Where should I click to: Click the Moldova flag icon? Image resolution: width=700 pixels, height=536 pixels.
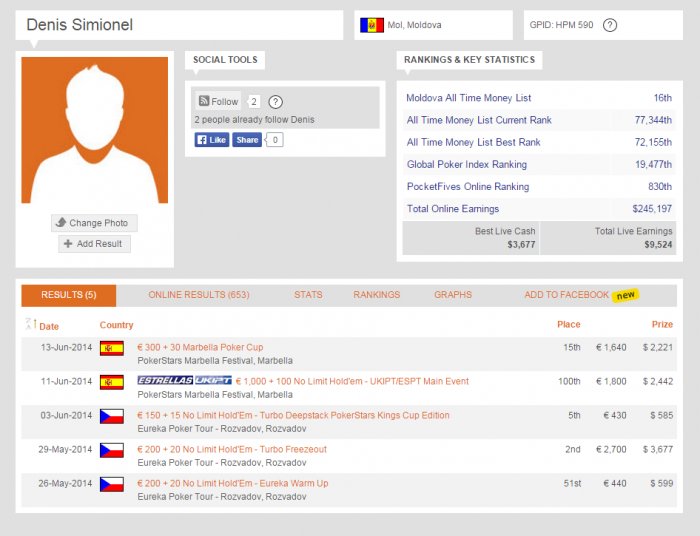point(372,25)
